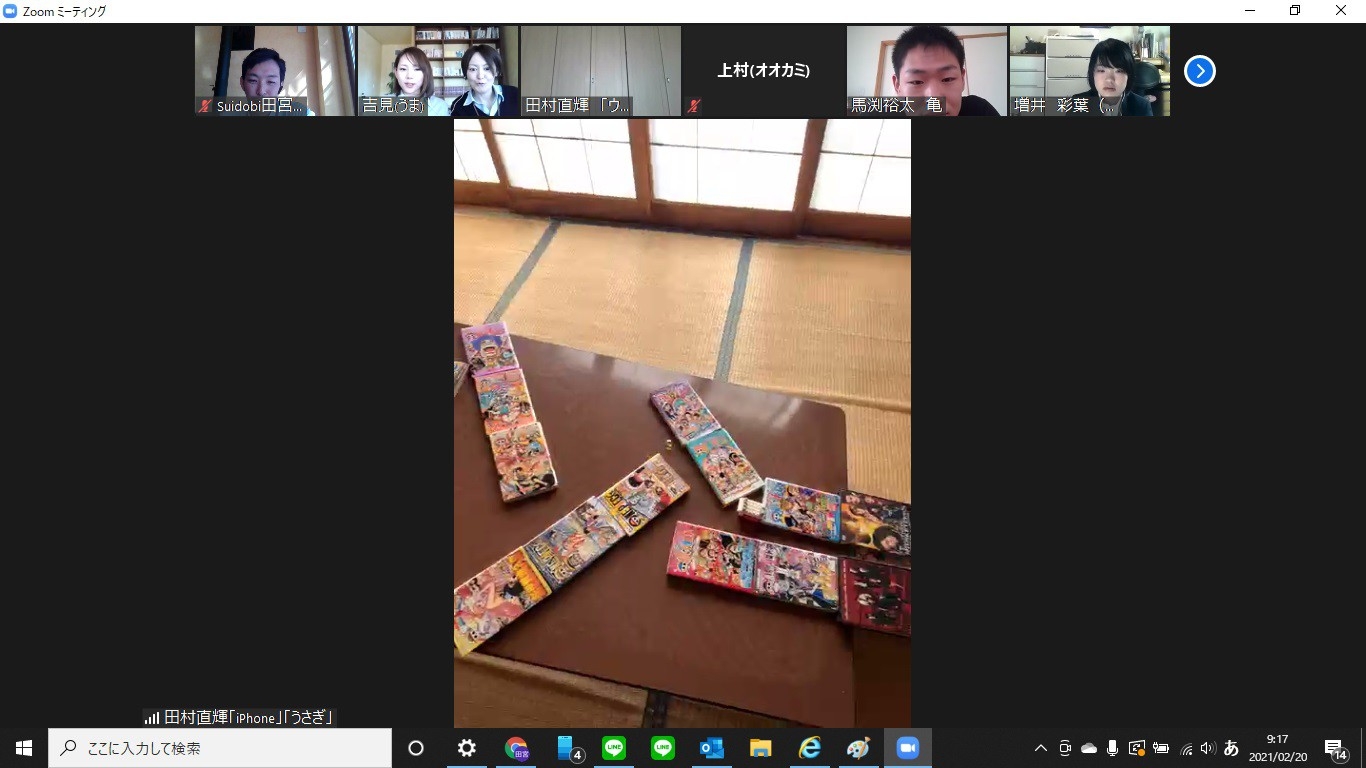Select 上村(オオカミ) participant tile
Viewport: 1366px width, 768px height.
[x=764, y=71]
